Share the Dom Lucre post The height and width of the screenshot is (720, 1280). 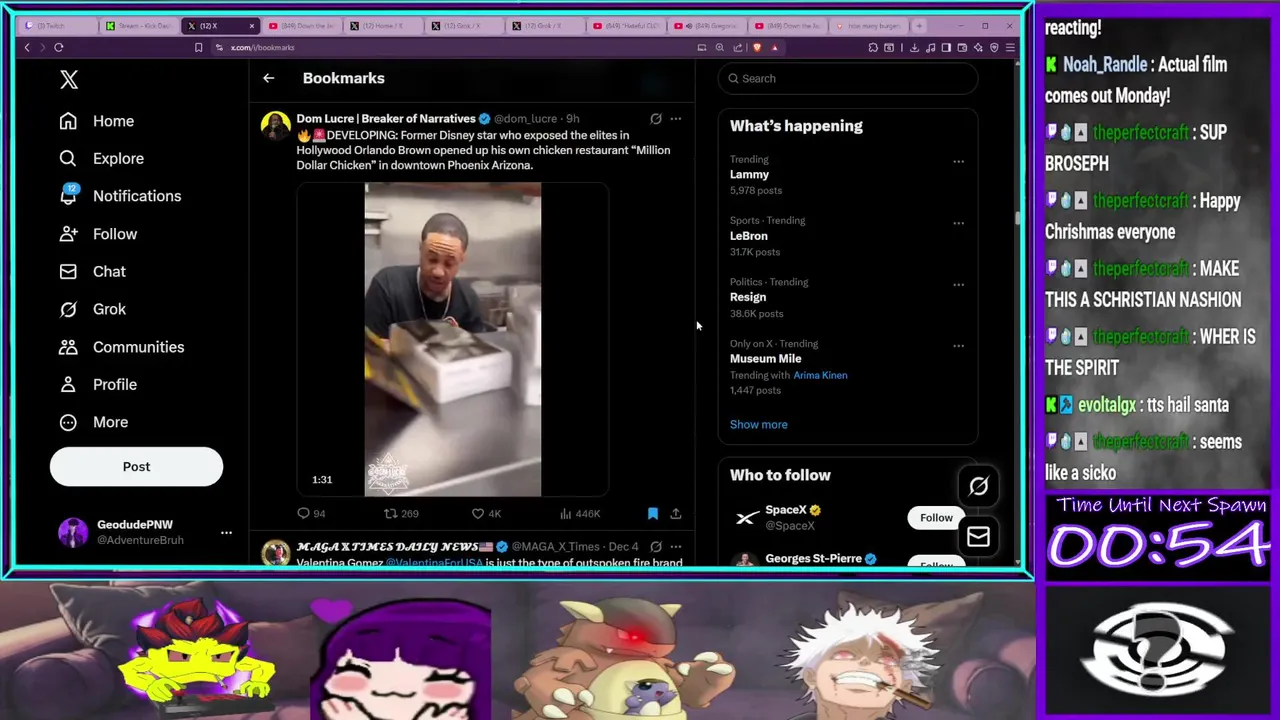click(x=676, y=513)
